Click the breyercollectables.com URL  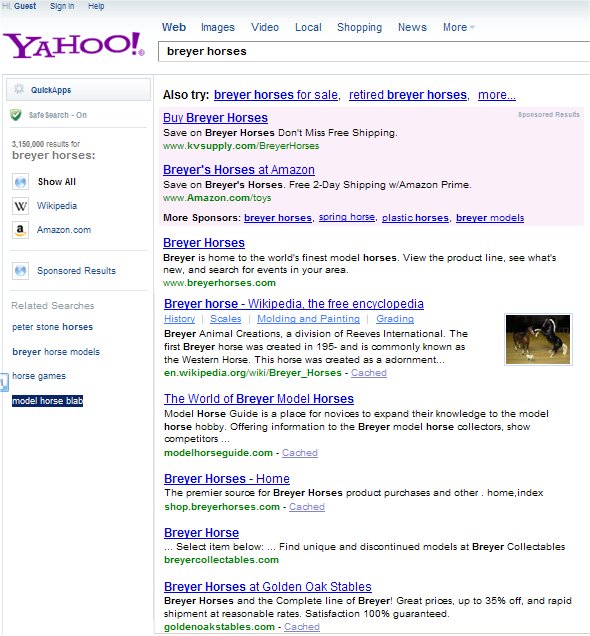pyautogui.click(x=221, y=560)
